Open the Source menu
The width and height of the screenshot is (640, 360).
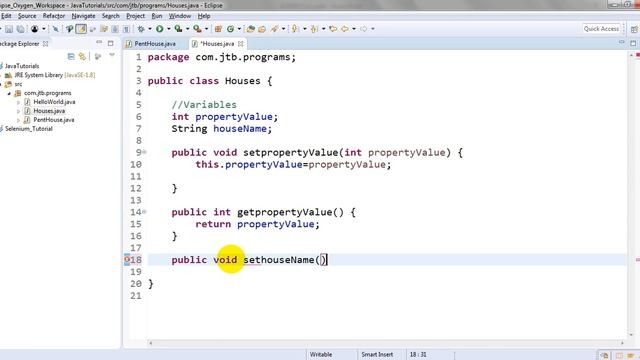pos(27,16)
